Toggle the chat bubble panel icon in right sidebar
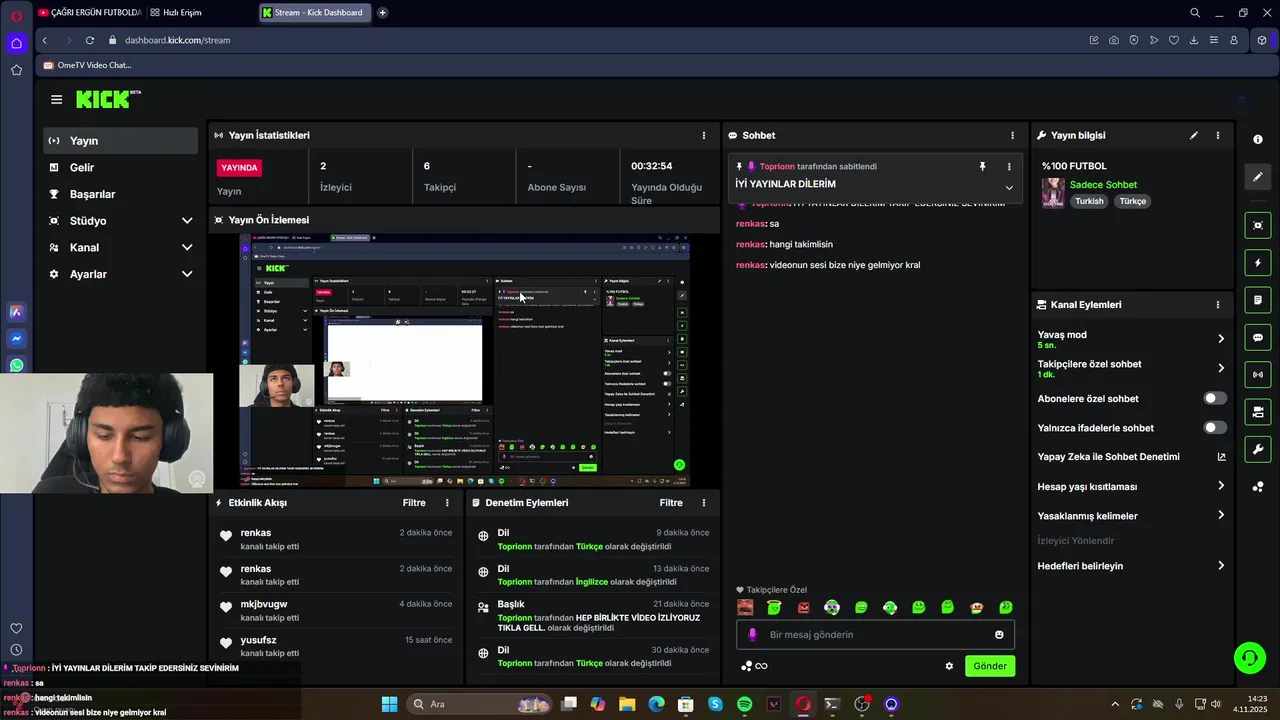Viewport: 1280px width, 720px height. [x=1258, y=337]
